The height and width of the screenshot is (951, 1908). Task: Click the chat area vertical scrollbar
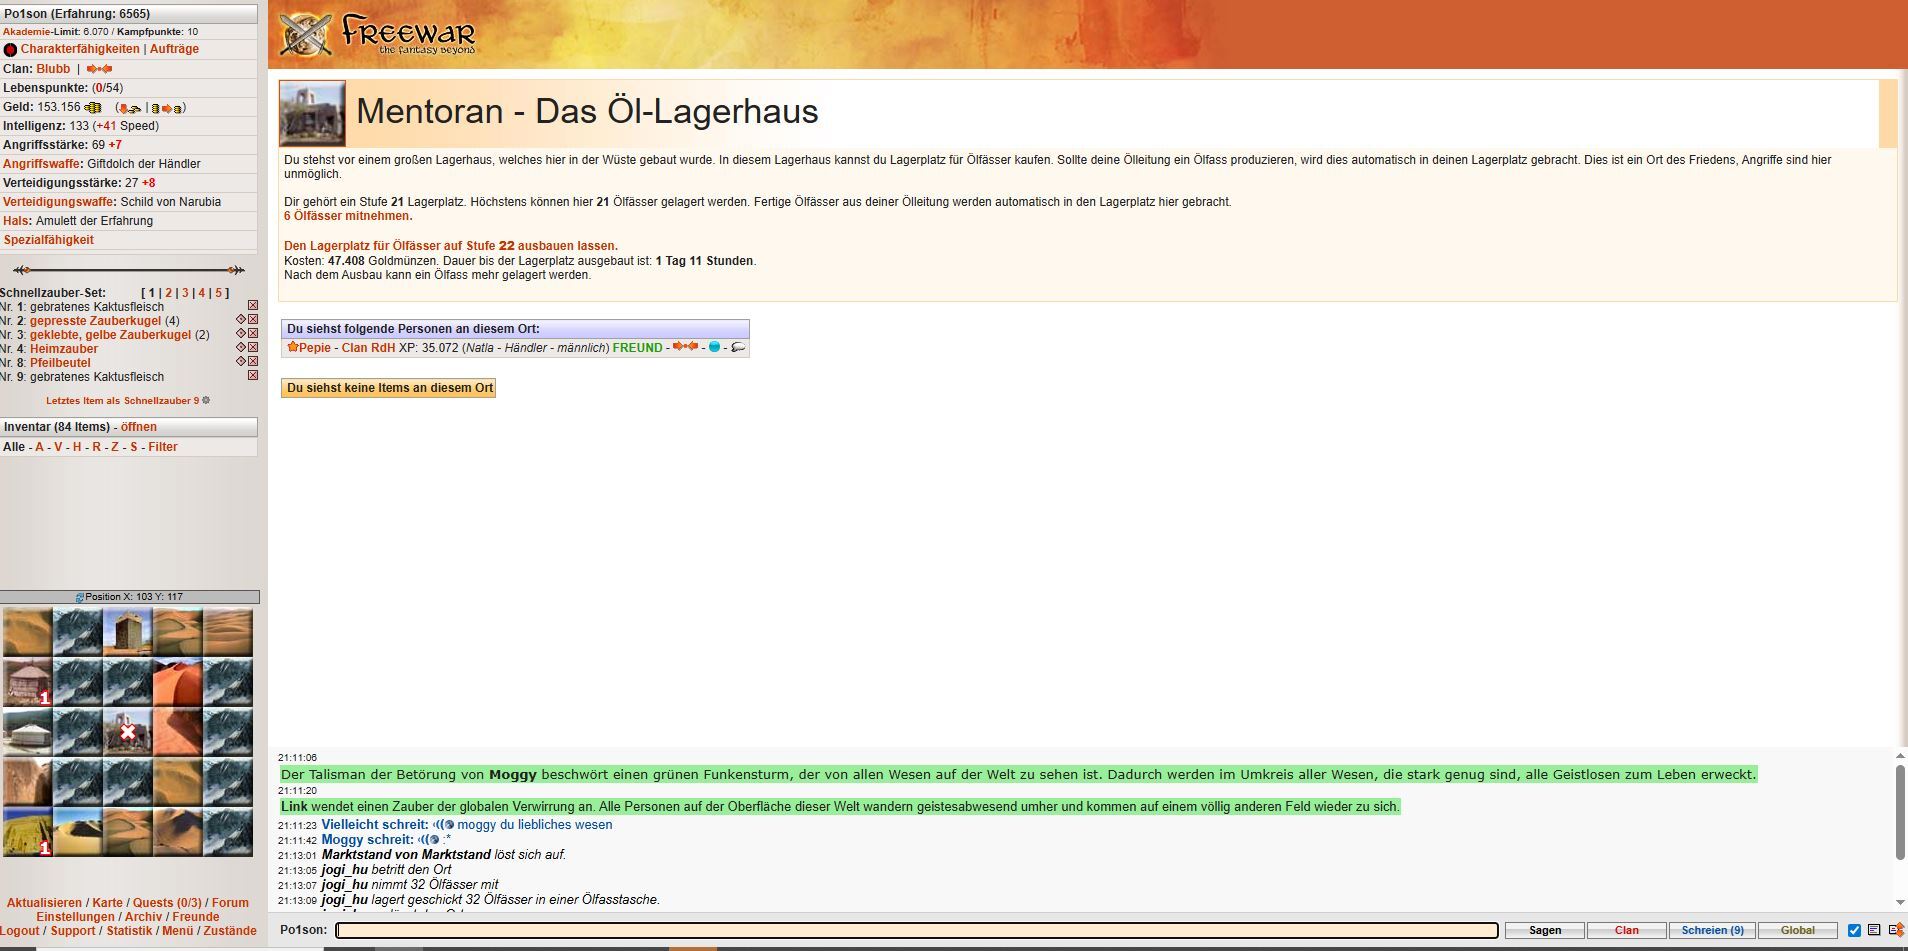[1900, 812]
